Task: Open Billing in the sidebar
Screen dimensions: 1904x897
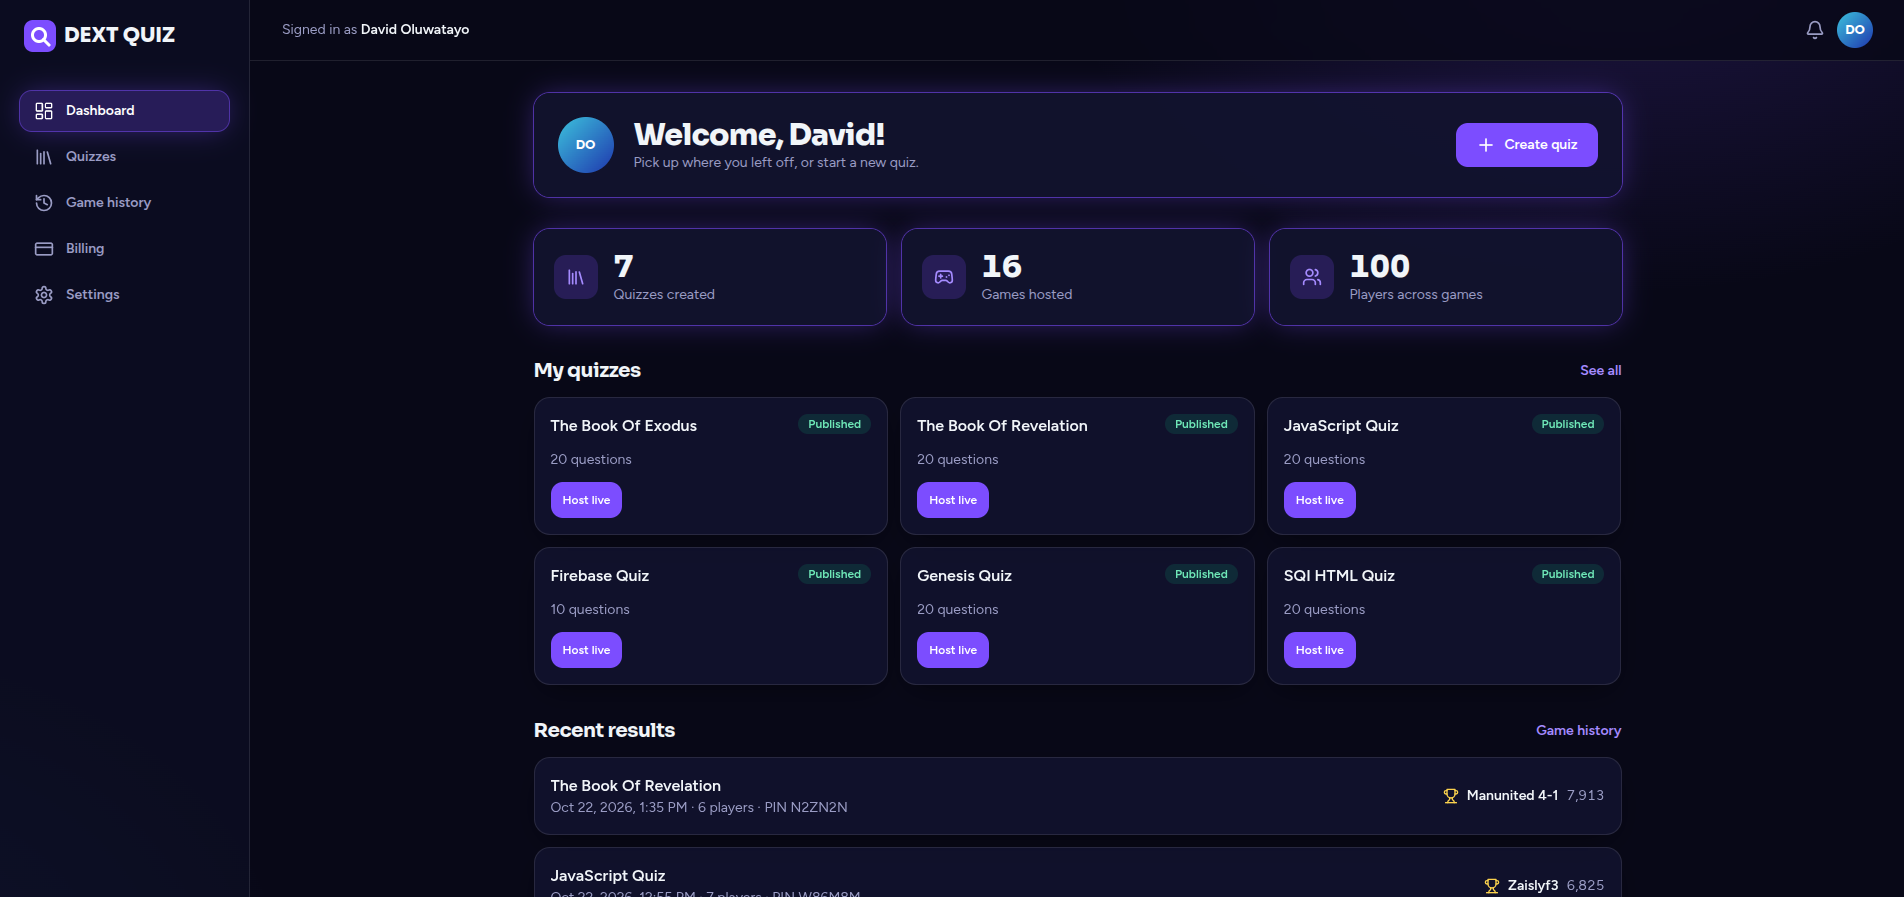Action: pyautogui.click(x=124, y=249)
